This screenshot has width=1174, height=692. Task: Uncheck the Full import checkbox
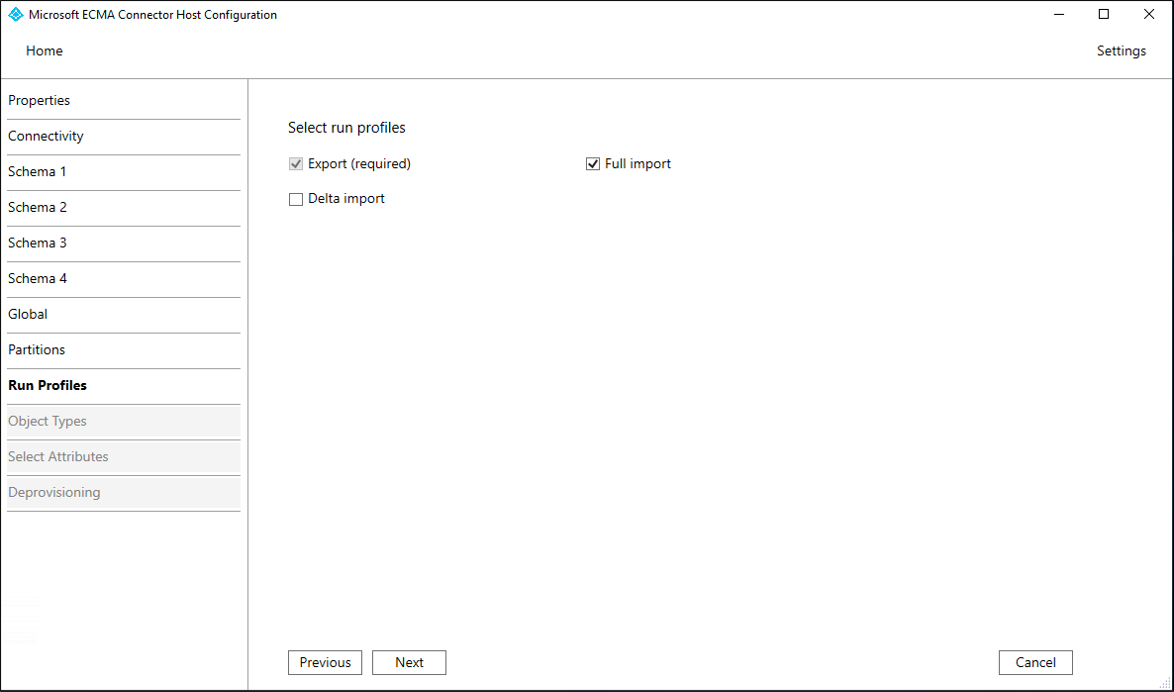[x=592, y=163]
